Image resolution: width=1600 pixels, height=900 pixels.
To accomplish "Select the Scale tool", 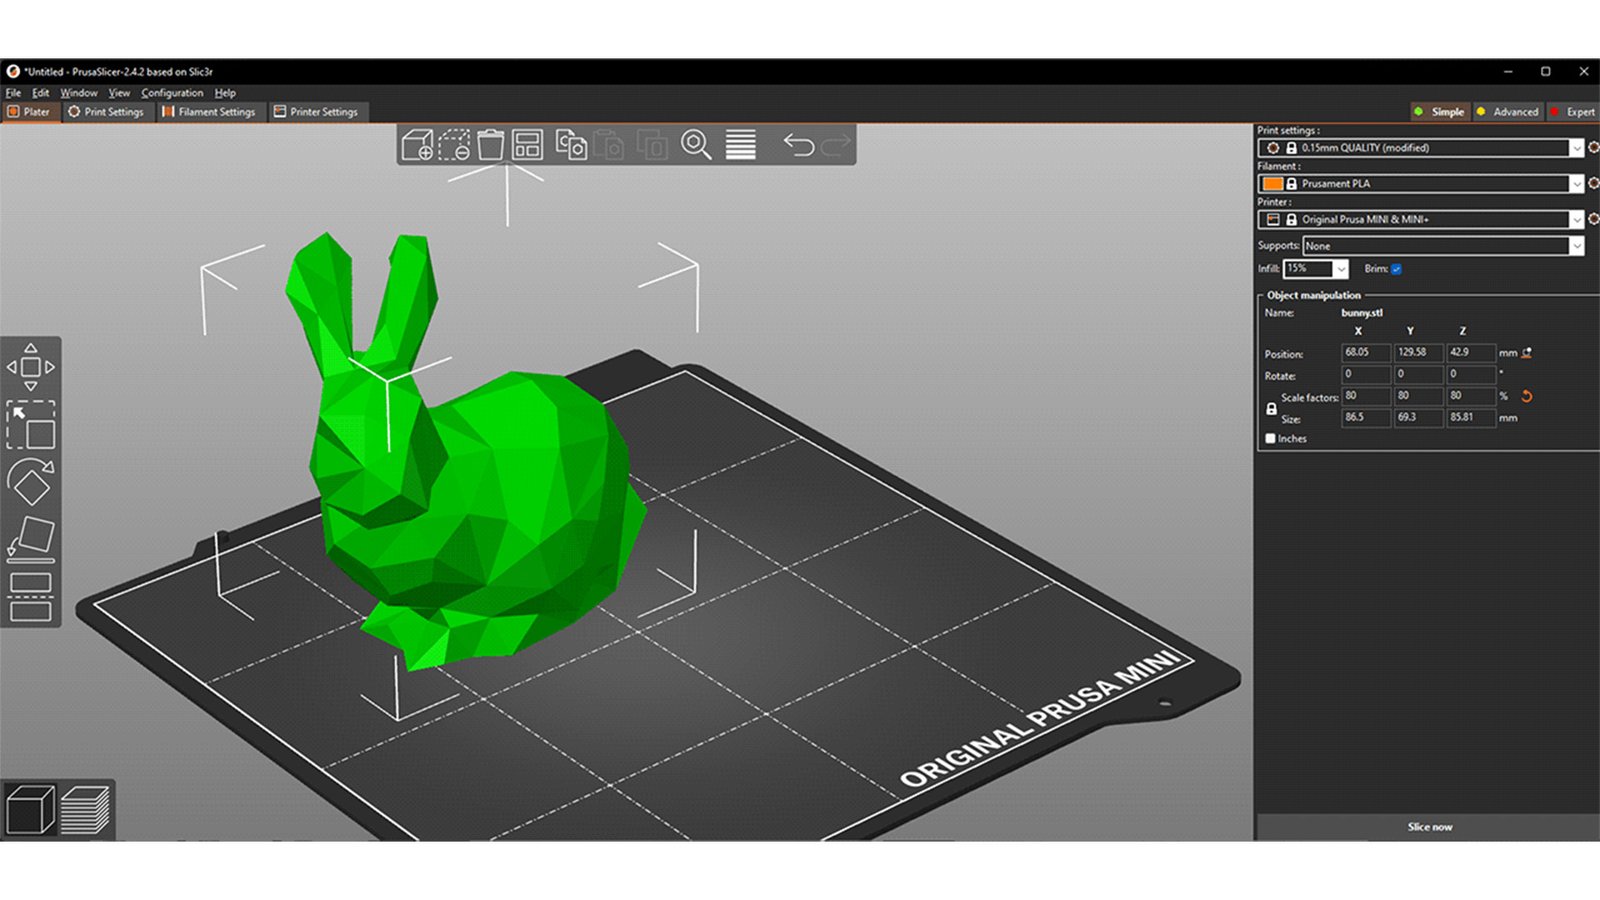I will (31, 425).
